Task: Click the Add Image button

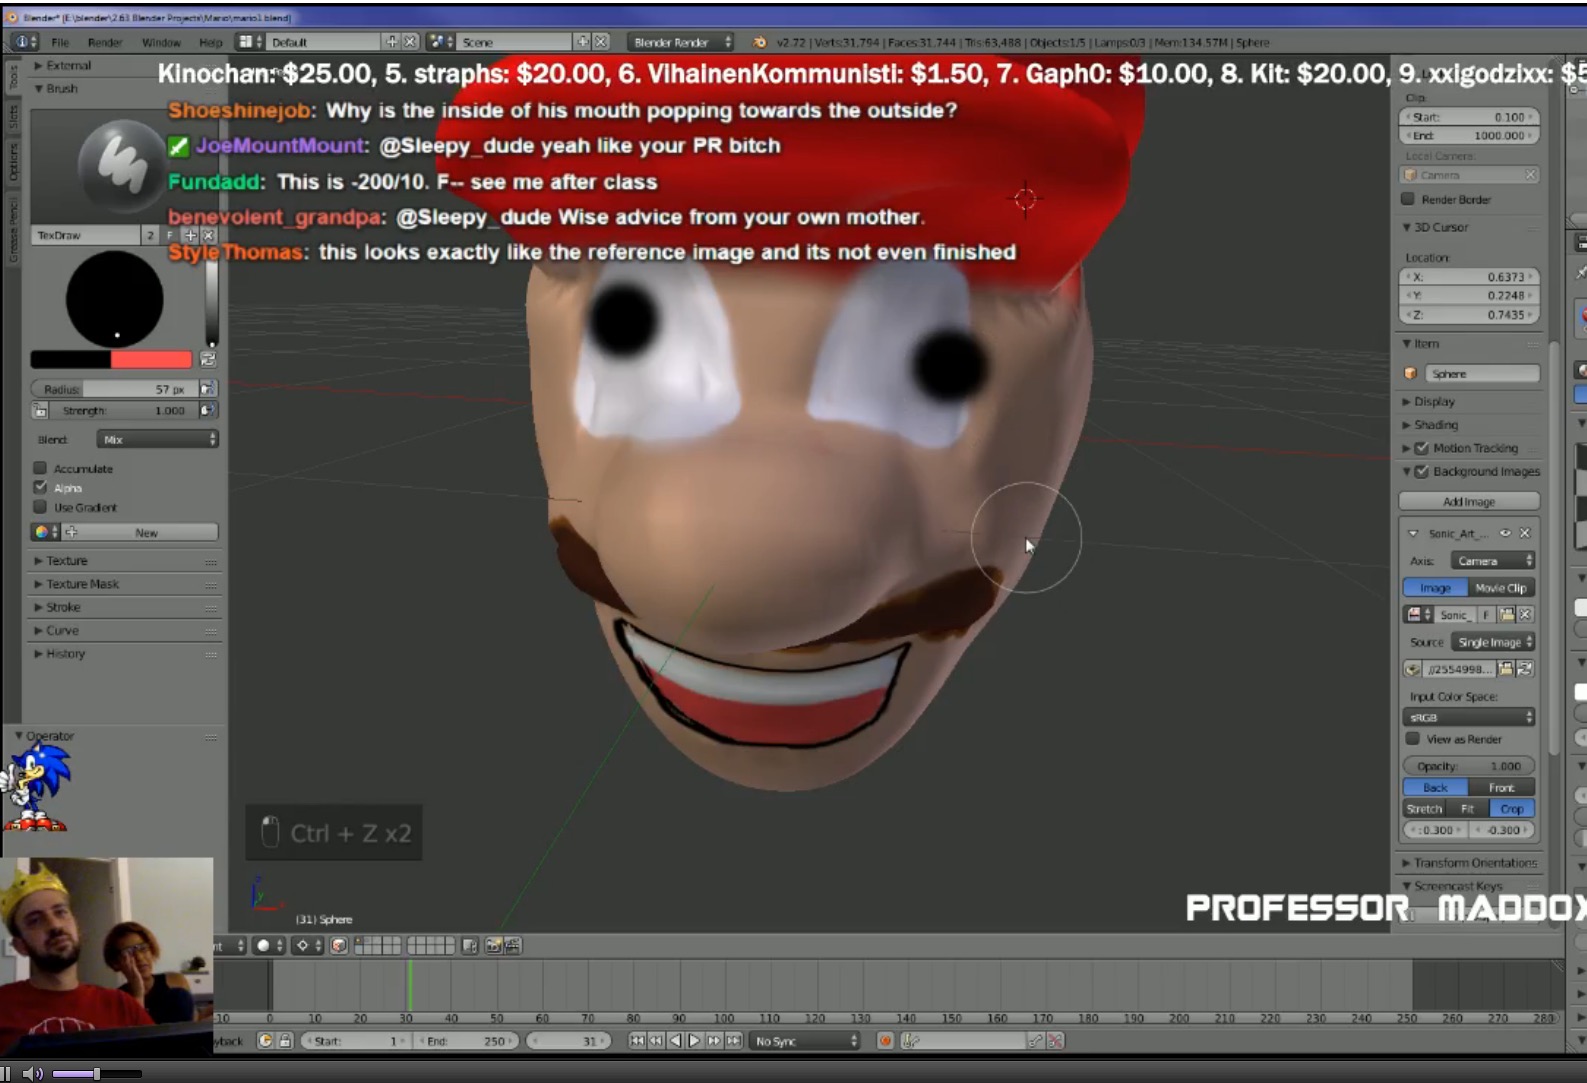Action: [1469, 501]
